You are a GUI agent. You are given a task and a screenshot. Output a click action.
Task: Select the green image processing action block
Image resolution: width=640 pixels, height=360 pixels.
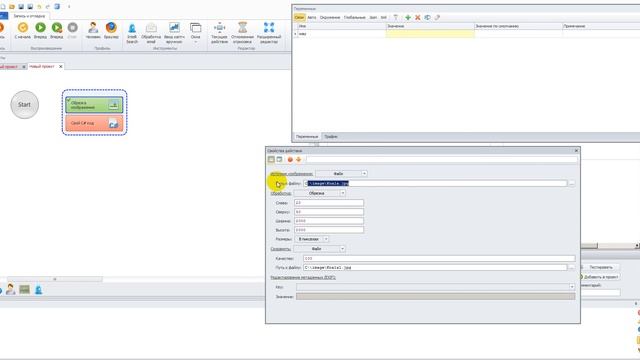coord(94,105)
